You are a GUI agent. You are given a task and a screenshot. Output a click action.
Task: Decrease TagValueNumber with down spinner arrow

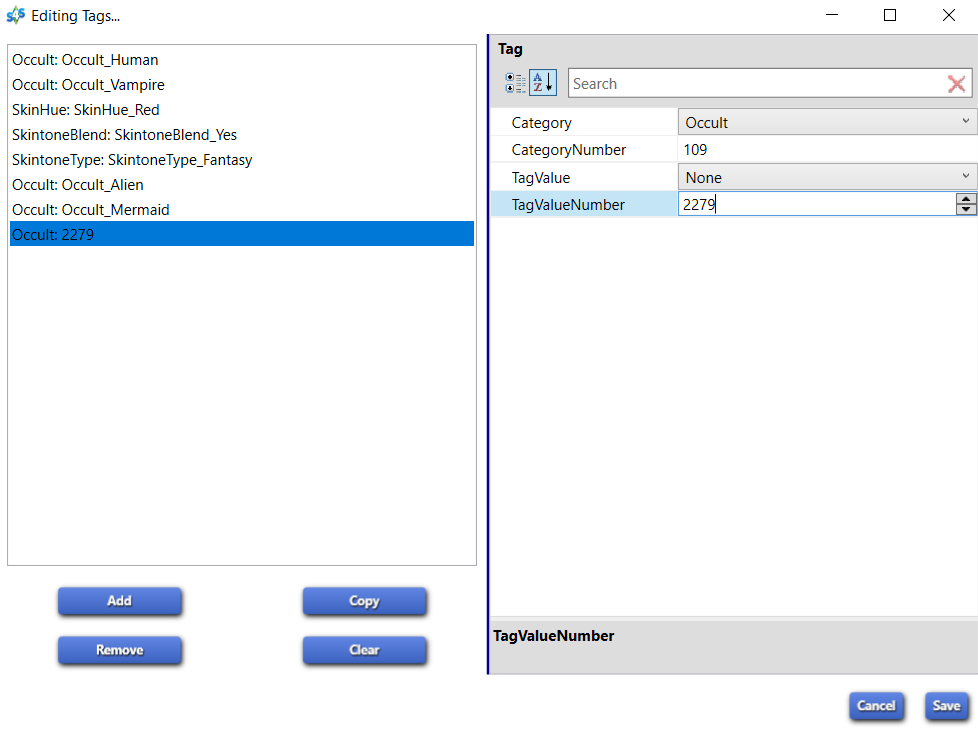click(966, 210)
